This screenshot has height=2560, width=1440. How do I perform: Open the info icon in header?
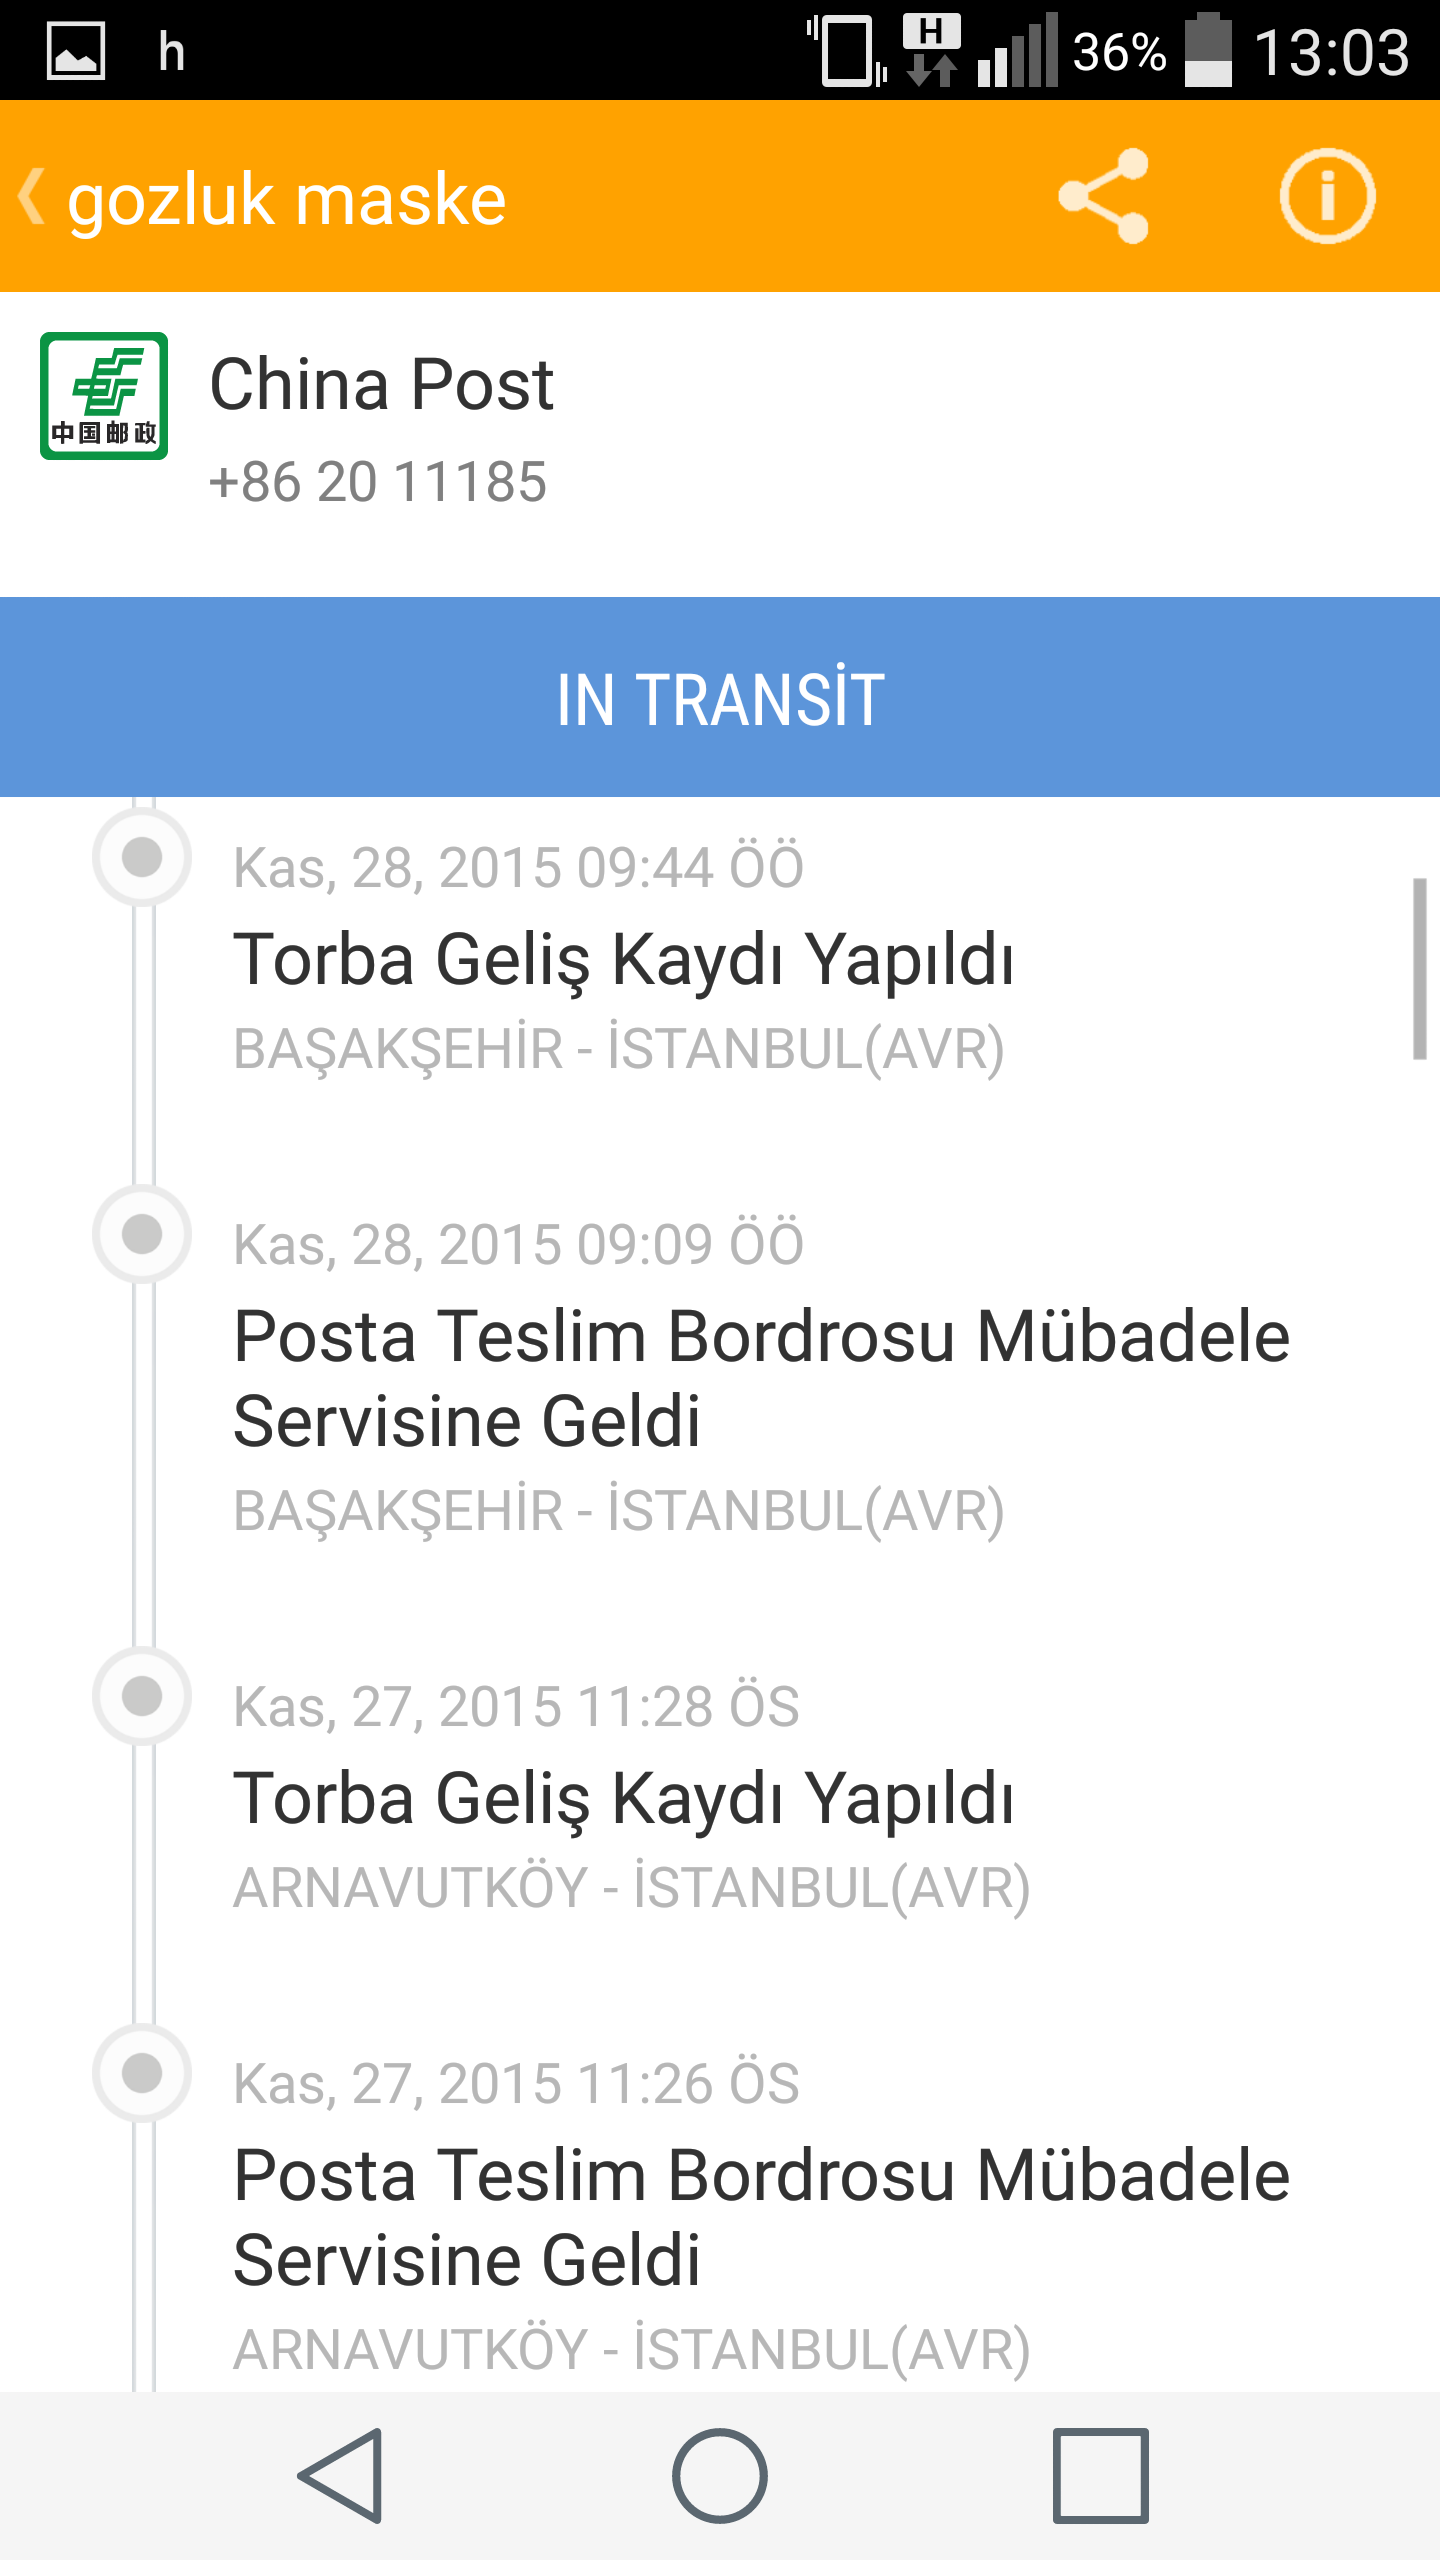click(1327, 196)
